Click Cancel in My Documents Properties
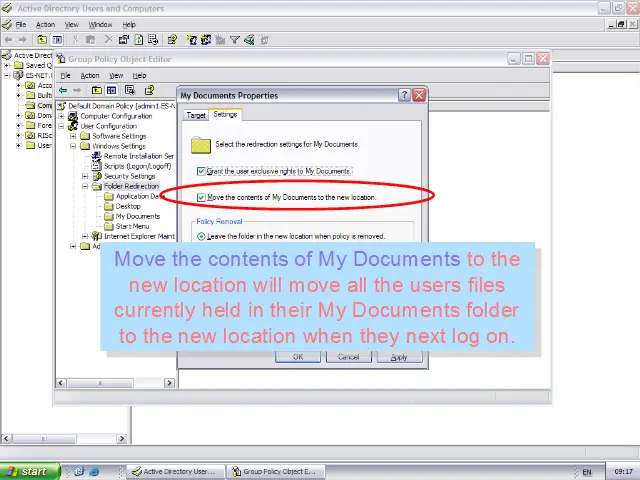The image size is (640, 480). pyautogui.click(x=349, y=357)
